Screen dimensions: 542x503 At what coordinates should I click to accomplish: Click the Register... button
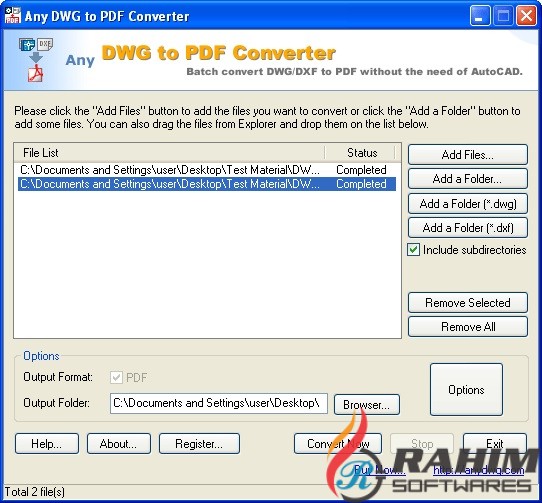(199, 444)
